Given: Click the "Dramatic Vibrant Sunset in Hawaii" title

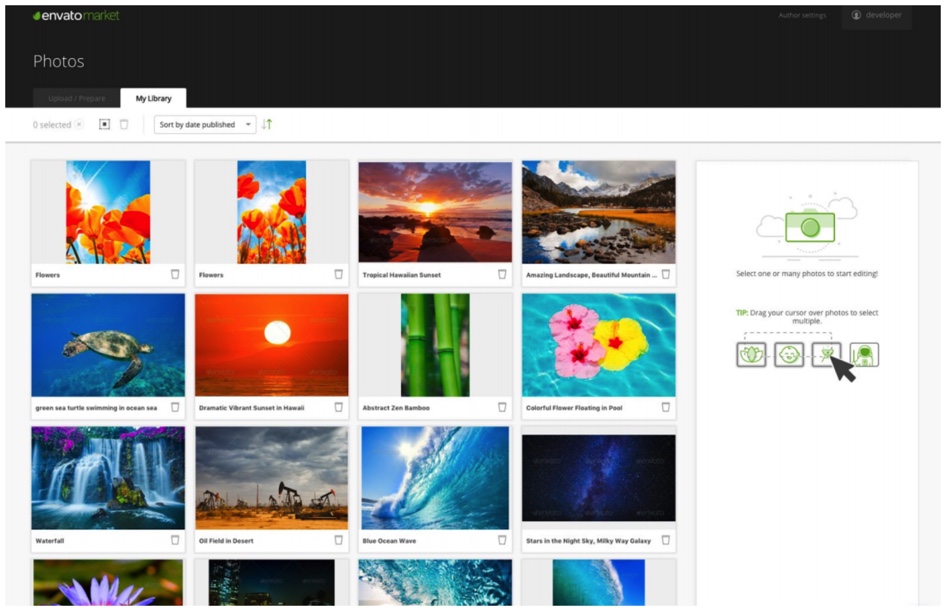Looking at the screenshot, I should tap(251, 408).
